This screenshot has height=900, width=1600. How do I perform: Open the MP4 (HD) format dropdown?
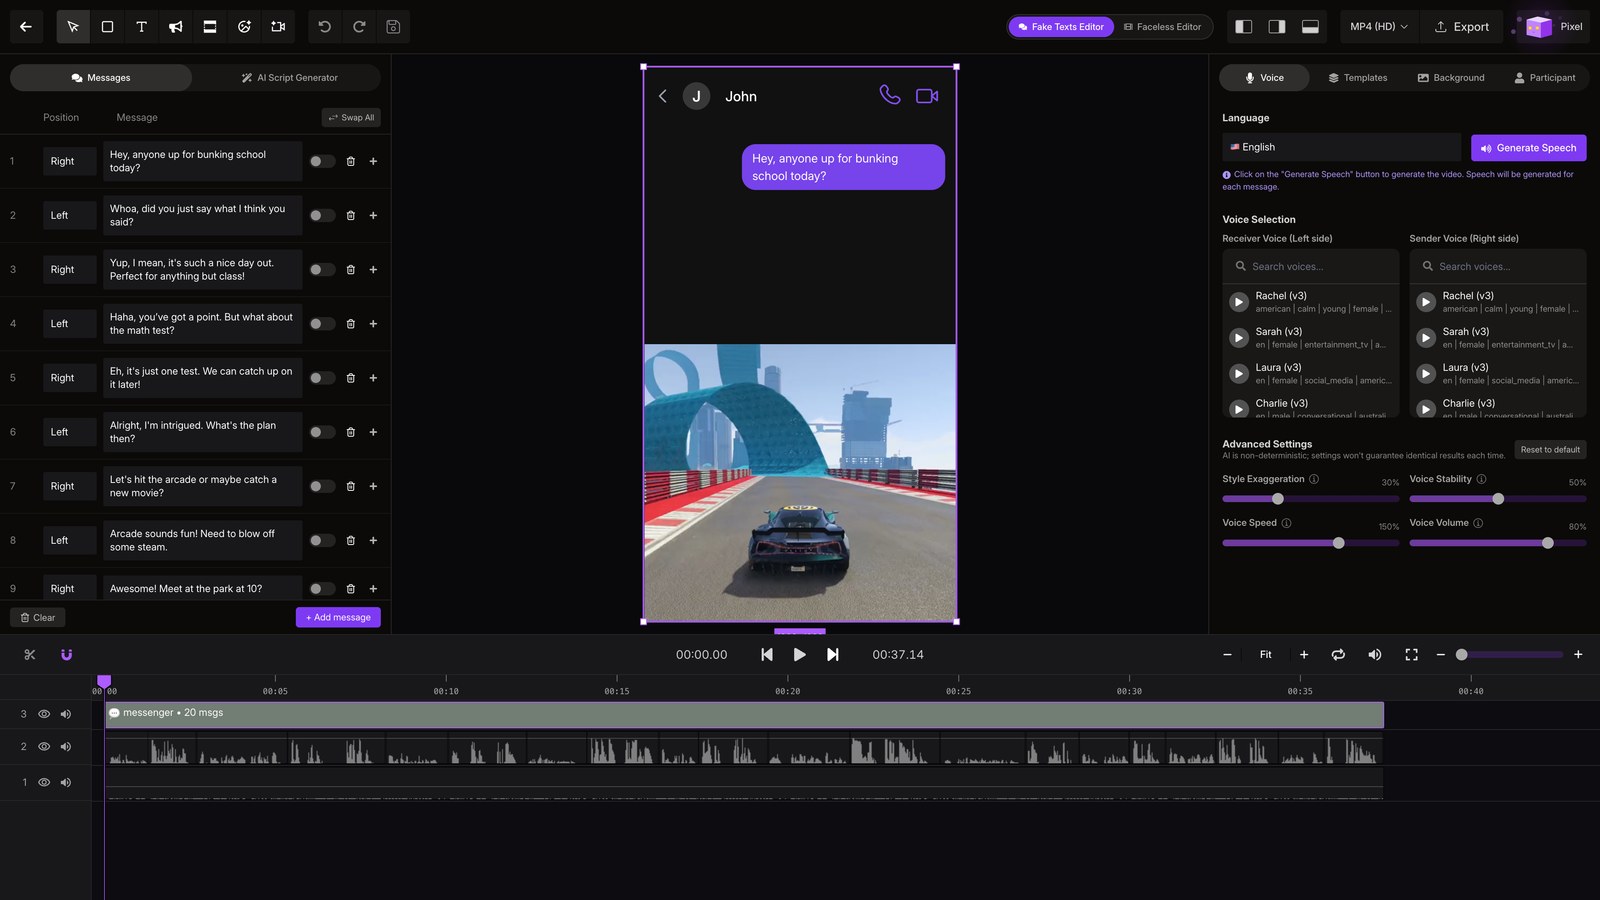1378,27
